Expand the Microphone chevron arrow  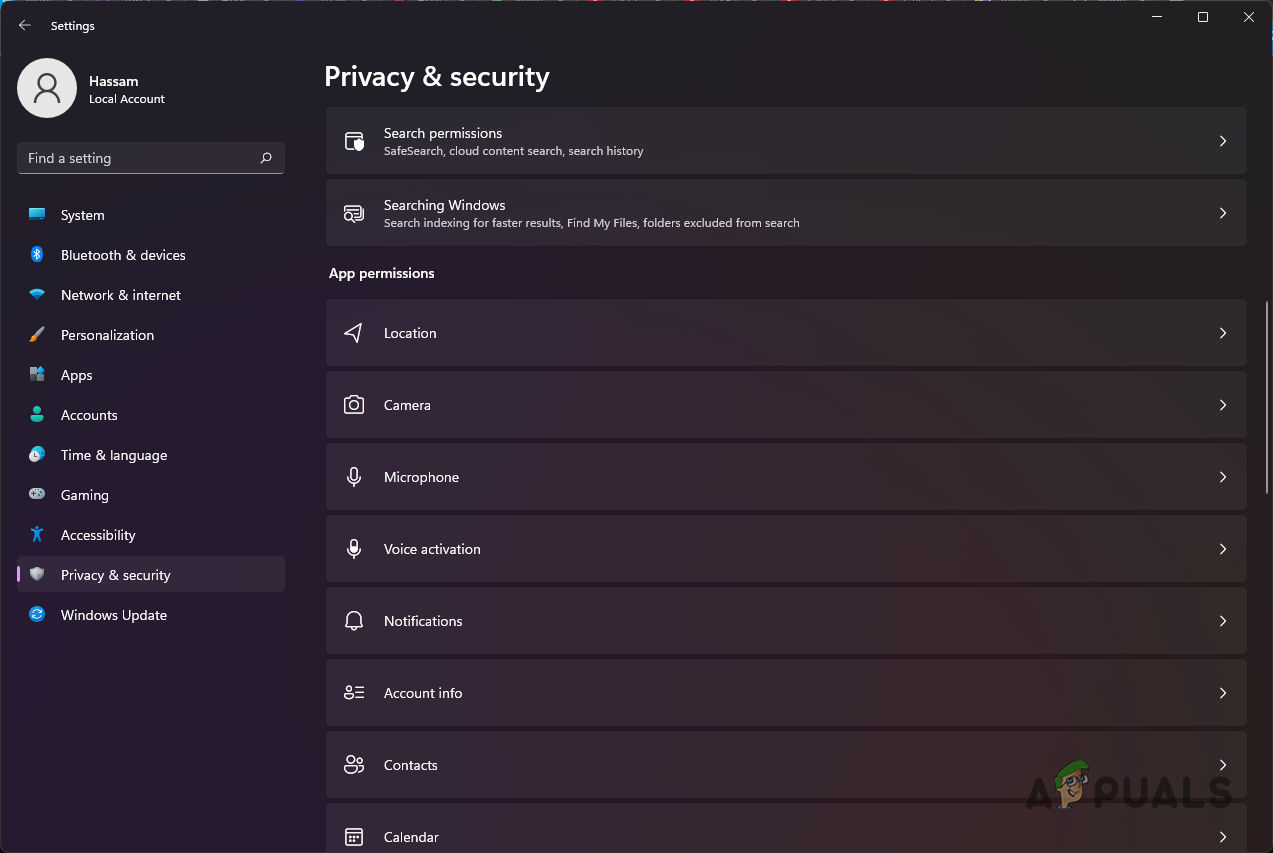point(1222,477)
